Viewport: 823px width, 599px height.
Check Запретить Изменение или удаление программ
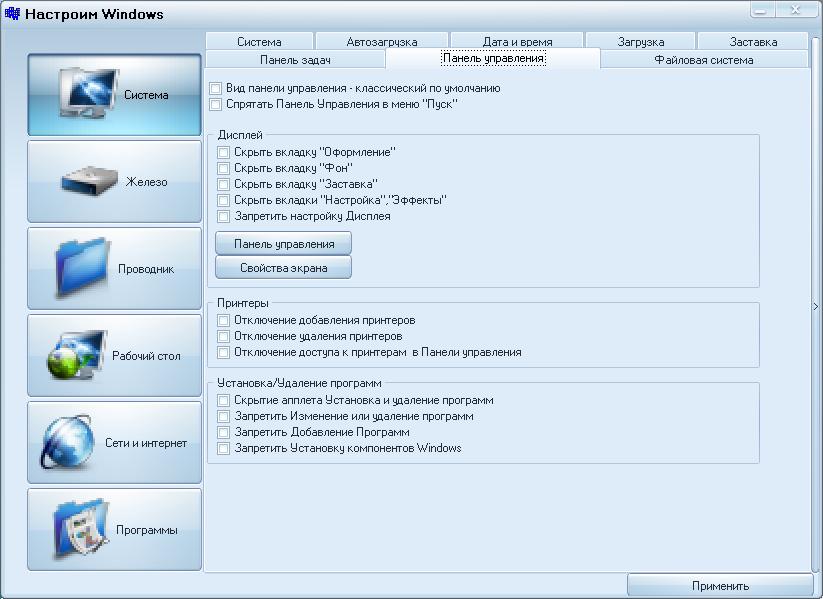223,416
